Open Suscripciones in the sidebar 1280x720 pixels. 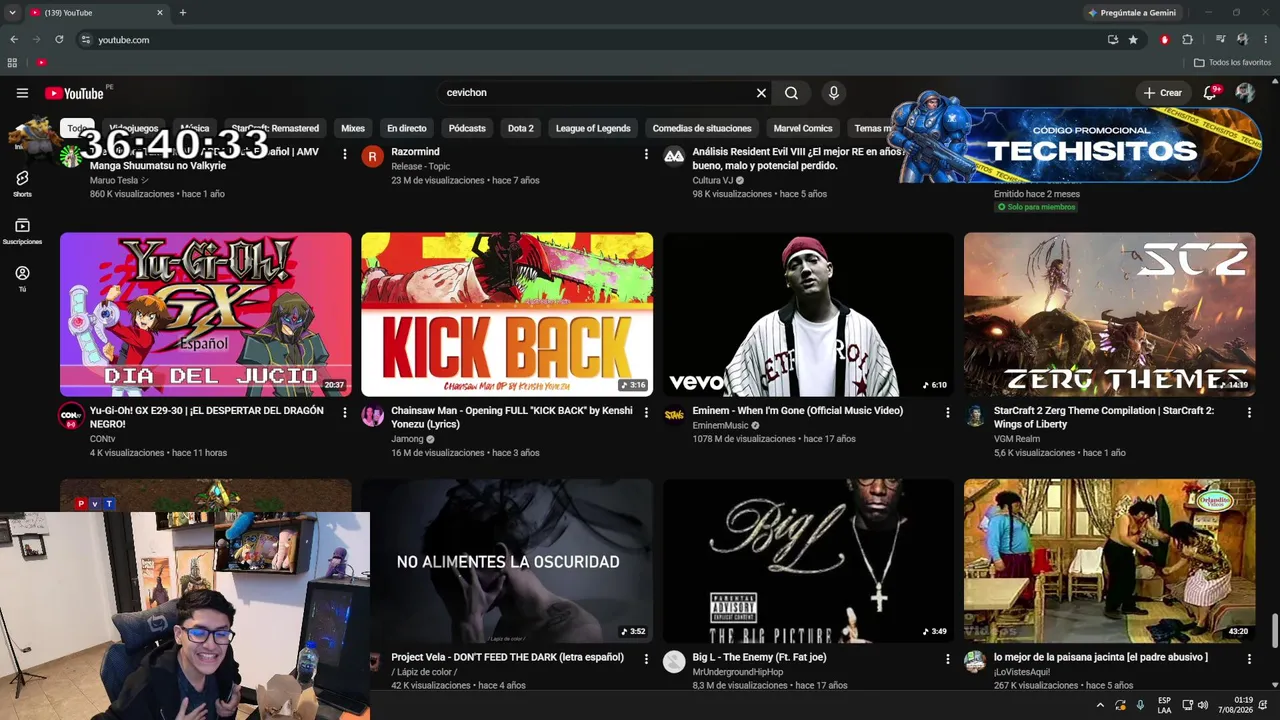coord(22,231)
